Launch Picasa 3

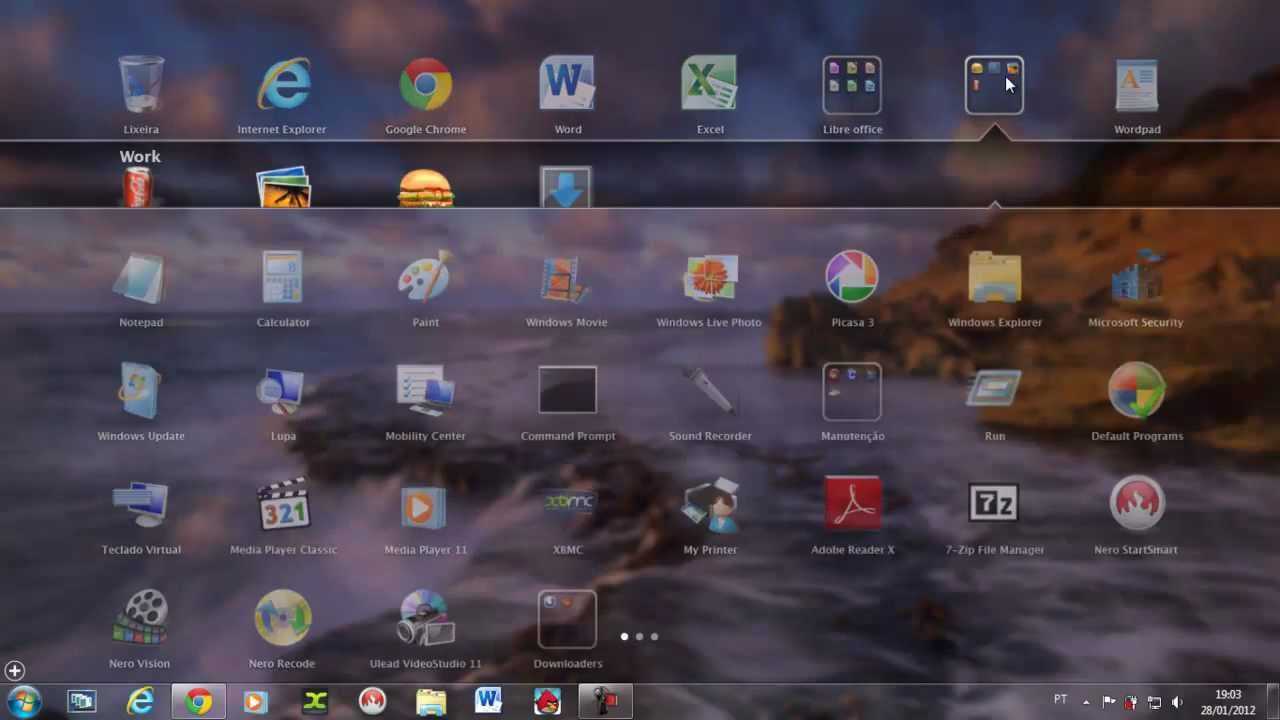coord(852,278)
